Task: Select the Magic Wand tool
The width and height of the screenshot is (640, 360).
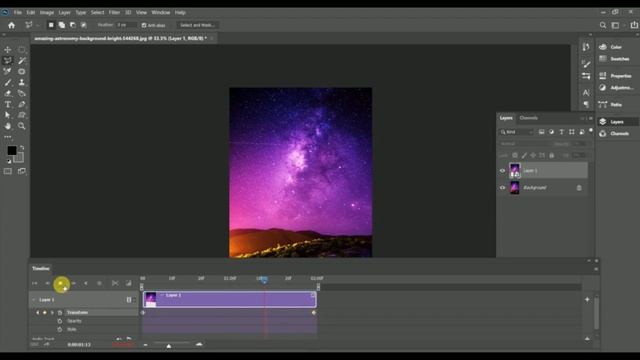Action: click(22, 60)
